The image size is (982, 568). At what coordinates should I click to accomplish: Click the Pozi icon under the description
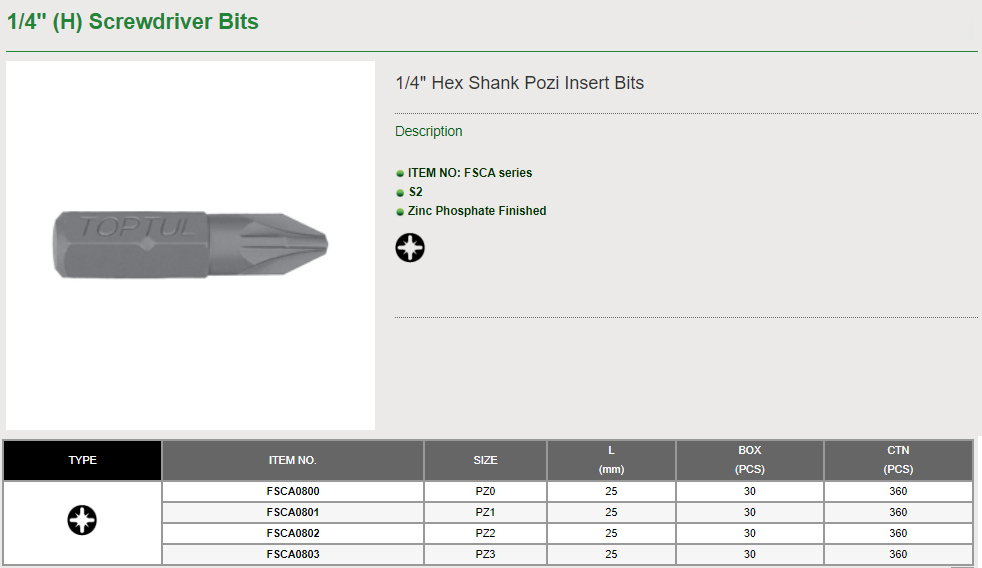click(x=410, y=247)
